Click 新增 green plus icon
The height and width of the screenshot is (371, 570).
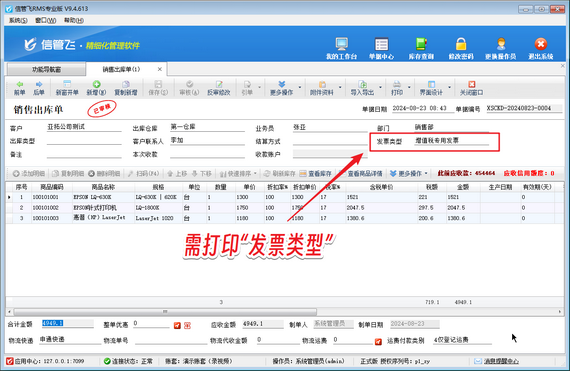96,84
